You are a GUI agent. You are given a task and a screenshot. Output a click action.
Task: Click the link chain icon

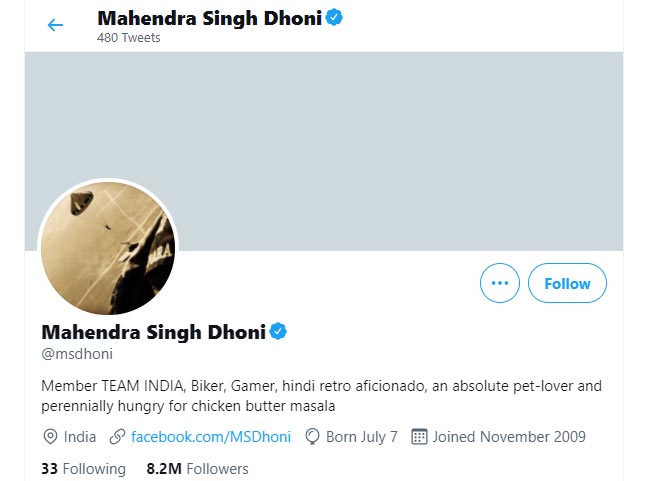(117, 437)
